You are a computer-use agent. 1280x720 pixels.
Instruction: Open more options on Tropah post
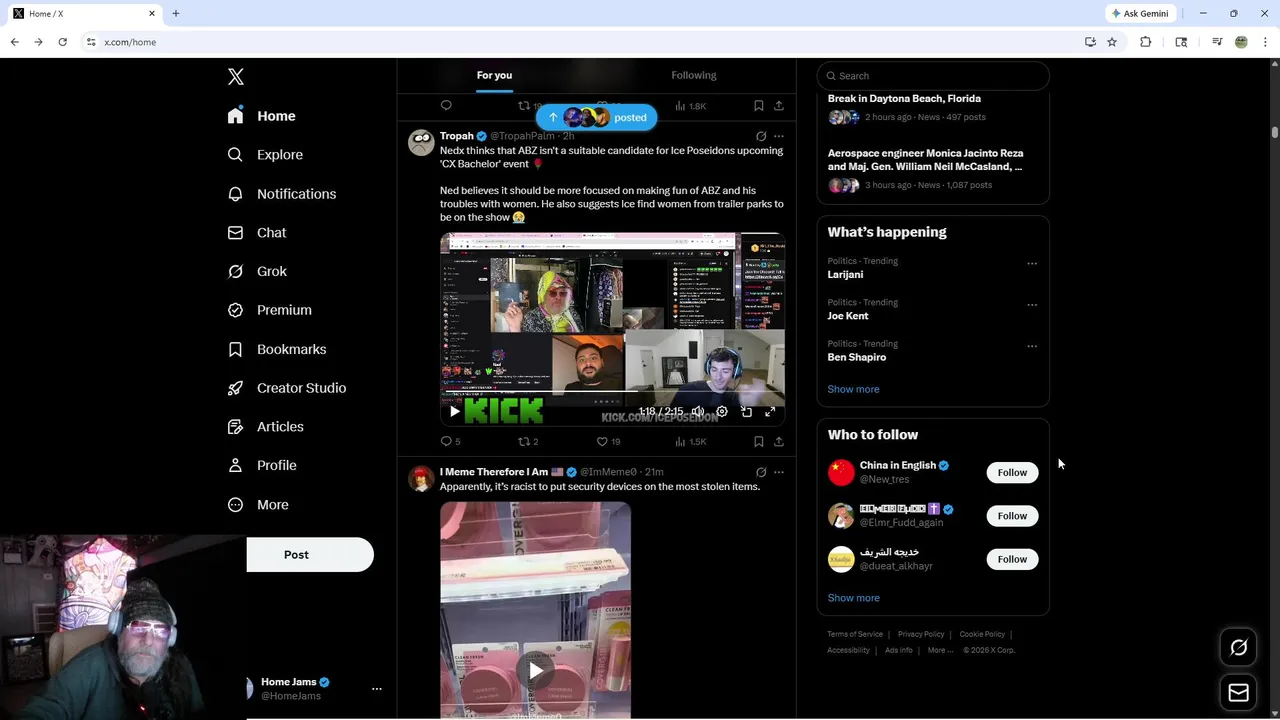click(x=779, y=136)
